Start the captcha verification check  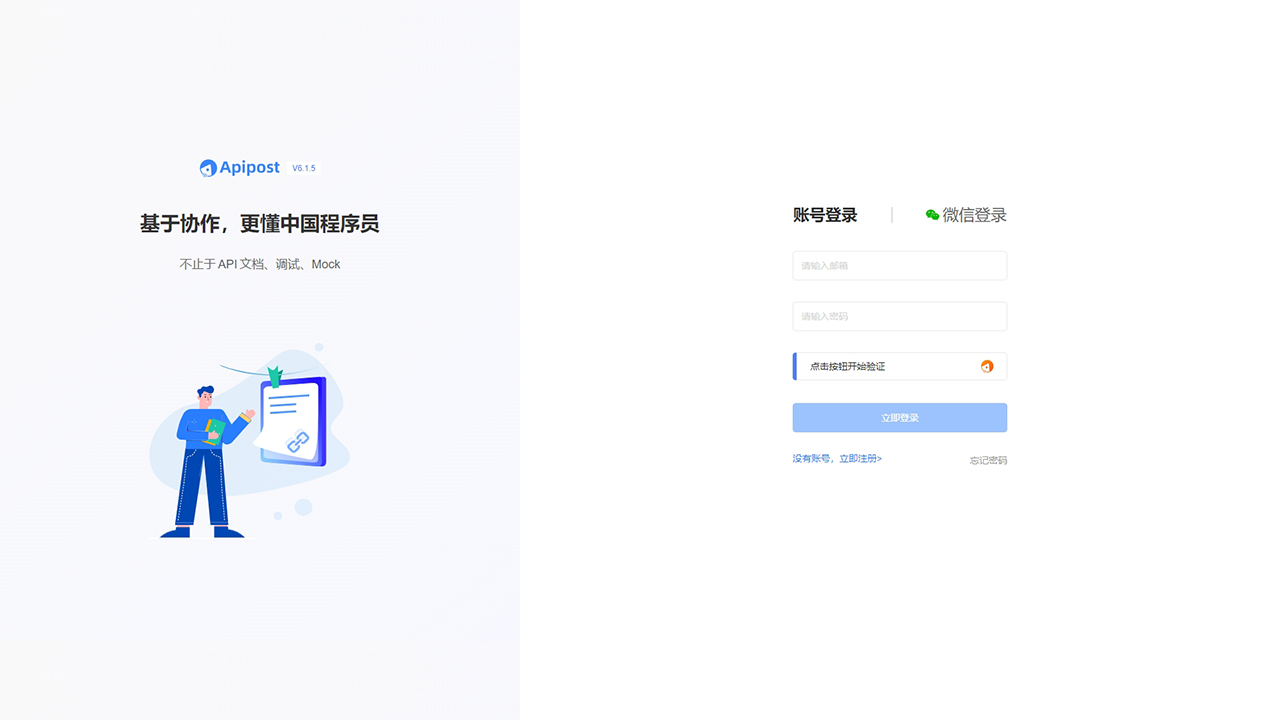(899, 366)
